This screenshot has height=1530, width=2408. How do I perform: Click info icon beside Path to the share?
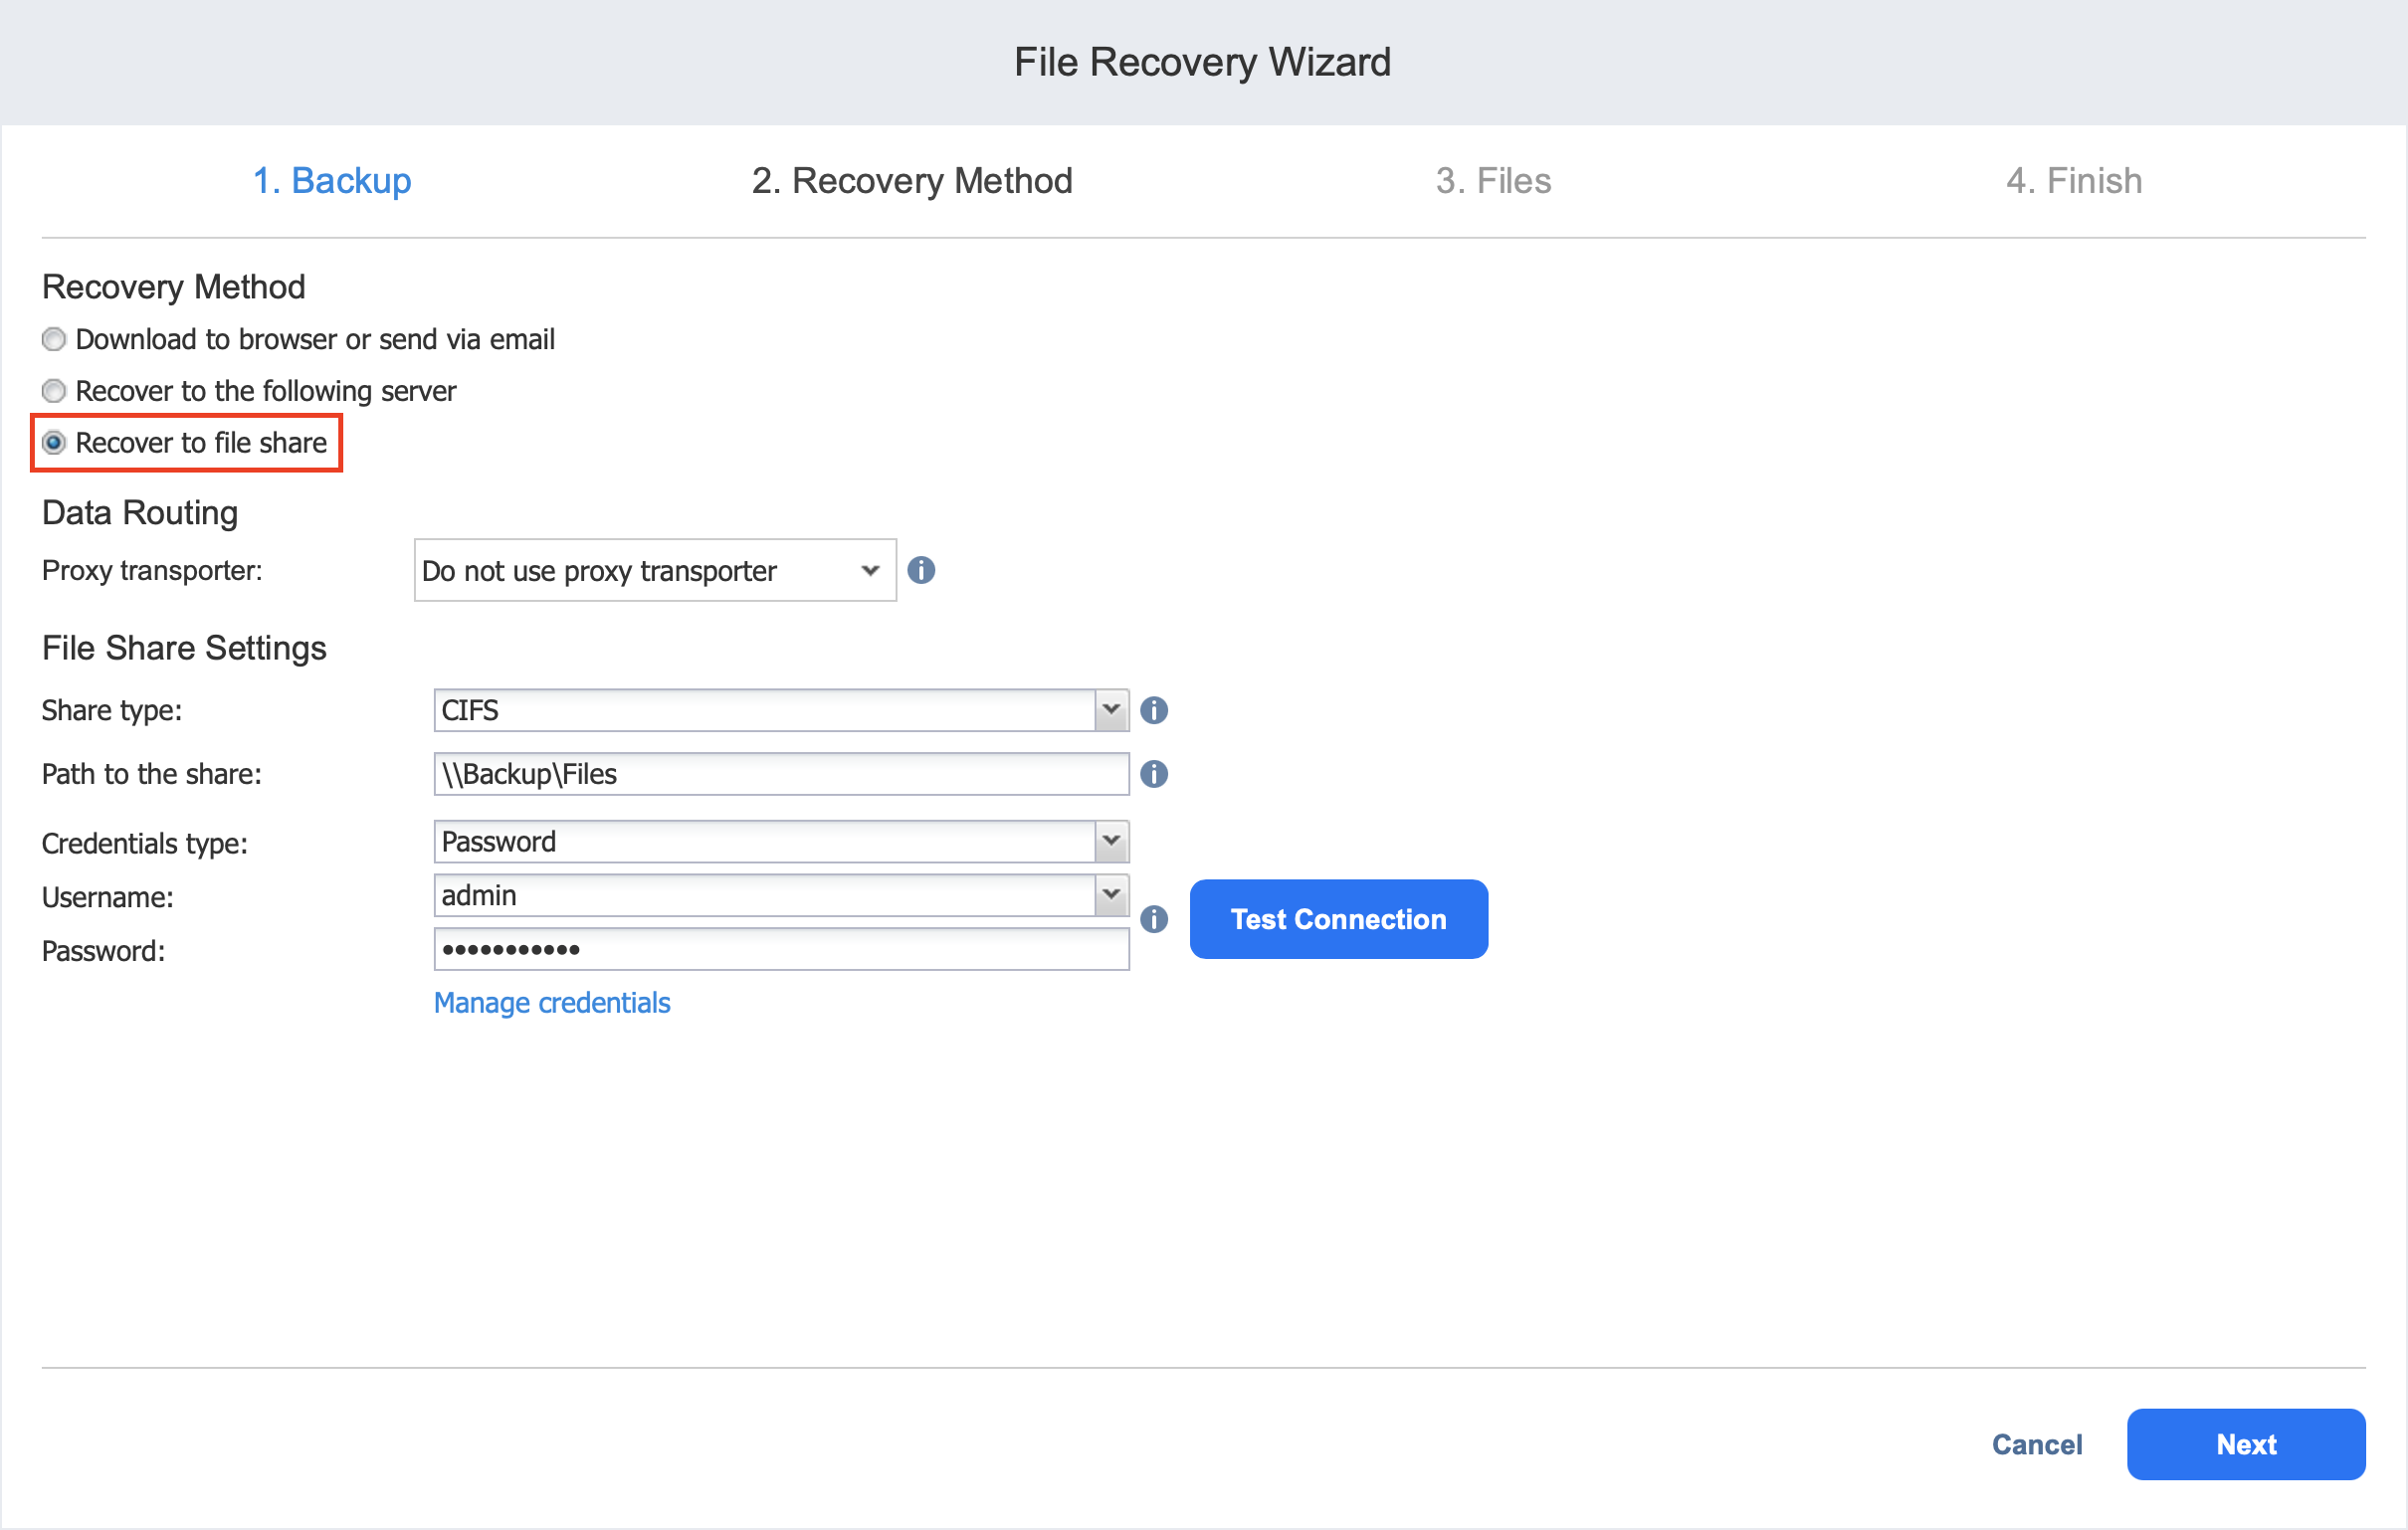(x=1153, y=774)
